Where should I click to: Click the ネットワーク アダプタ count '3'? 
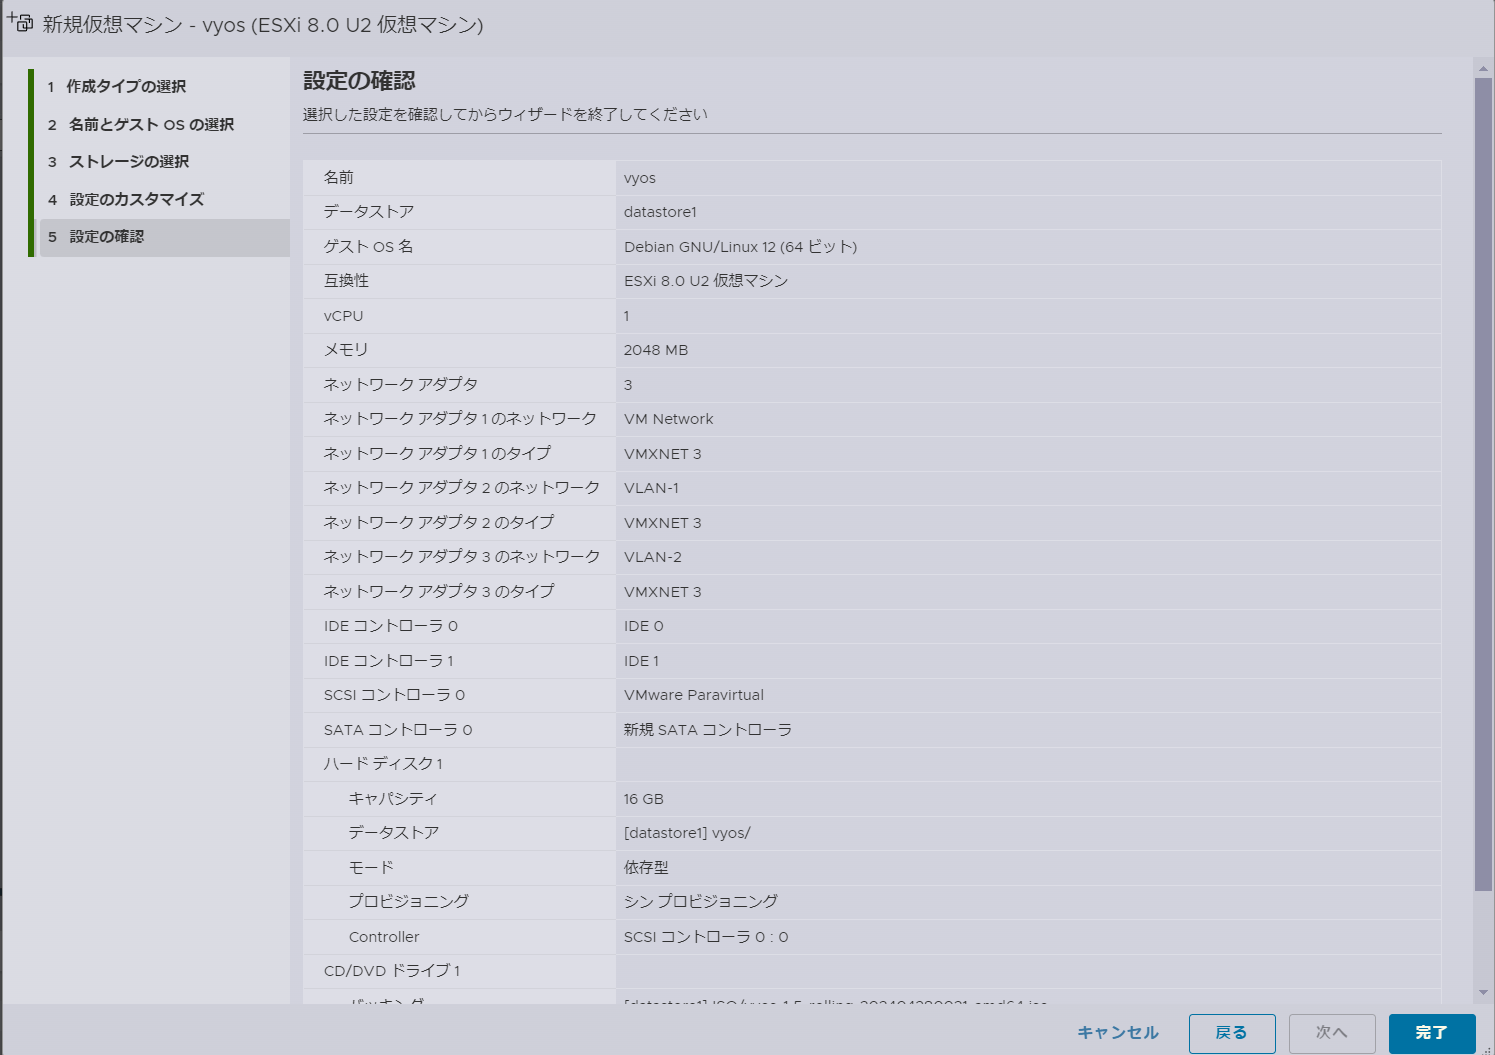point(628,385)
